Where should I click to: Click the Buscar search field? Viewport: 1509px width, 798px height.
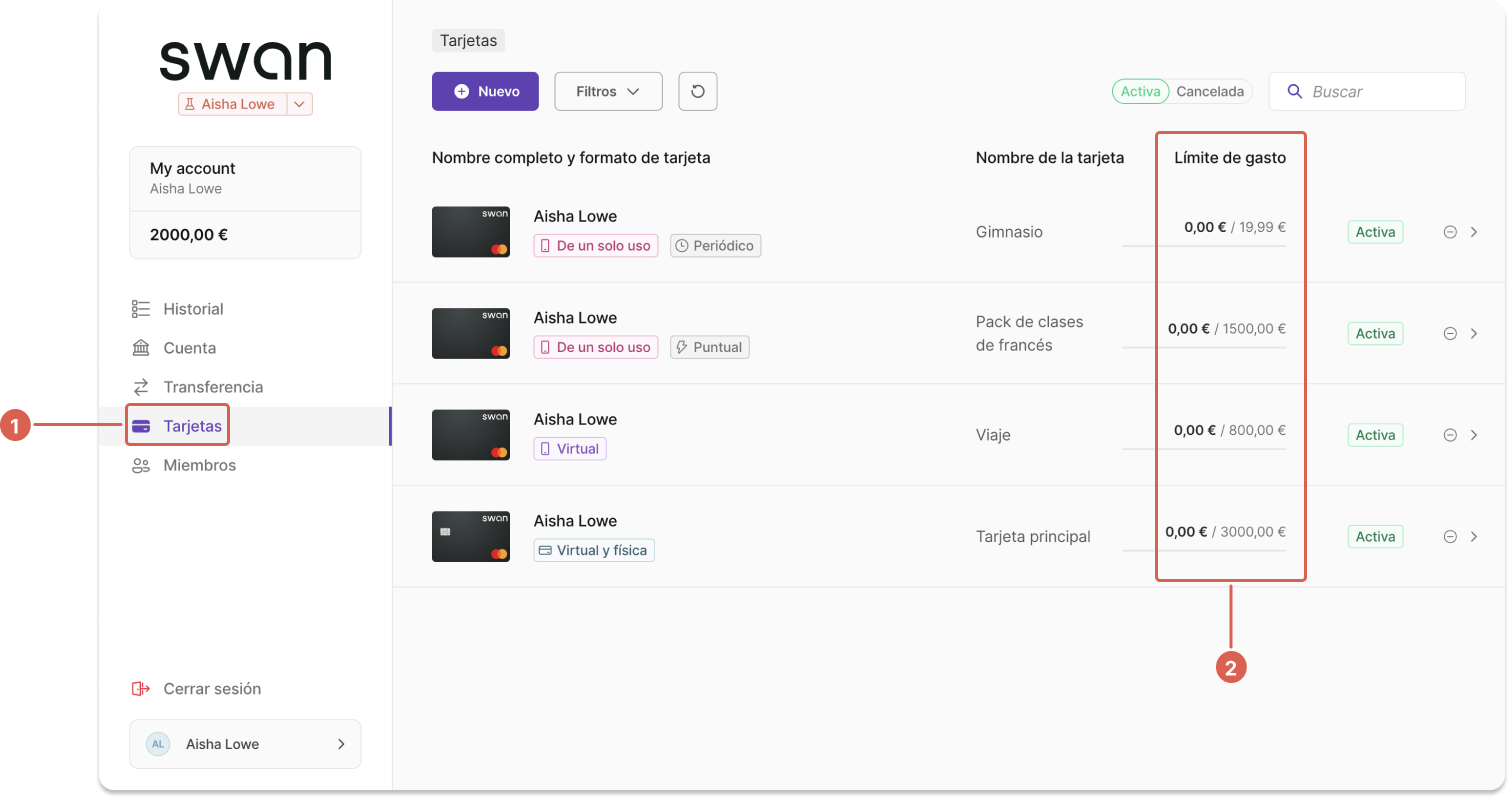pos(1367,91)
